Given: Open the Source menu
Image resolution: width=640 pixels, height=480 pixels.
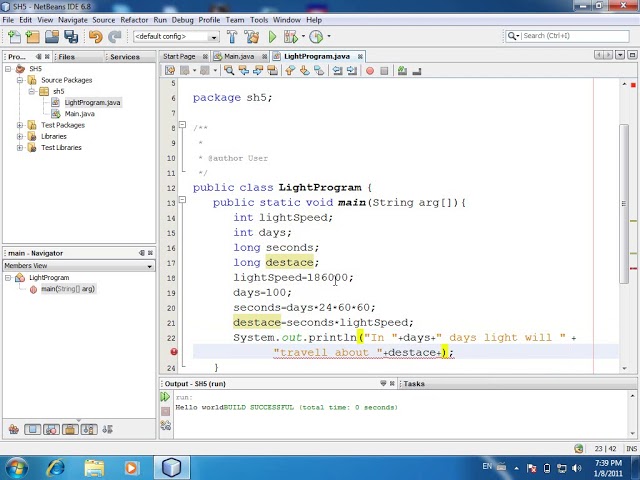Looking at the screenshot, I should 104,20.
